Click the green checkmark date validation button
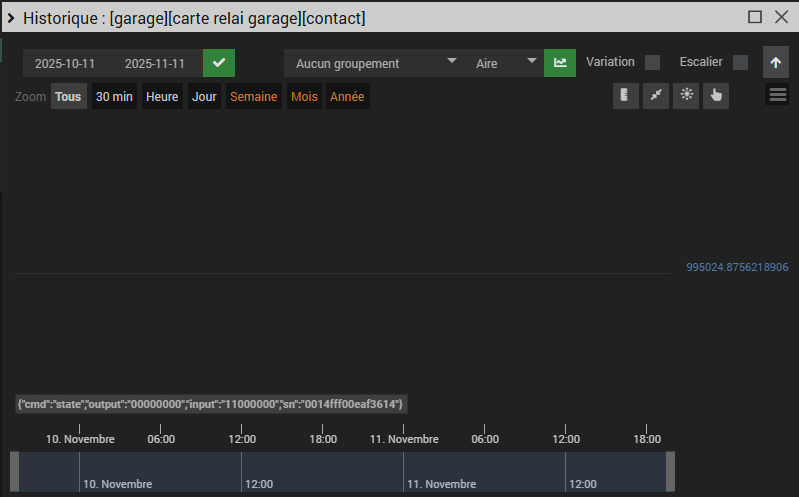 point(219,63)
